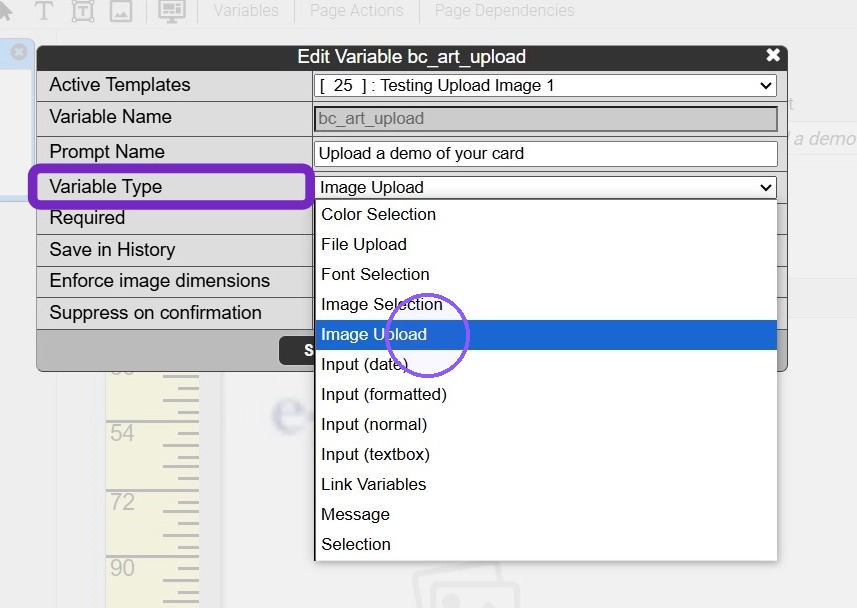Select the image placeholder tool icon
The width and height of the screenshot is (857, 608).
[121, 10]
